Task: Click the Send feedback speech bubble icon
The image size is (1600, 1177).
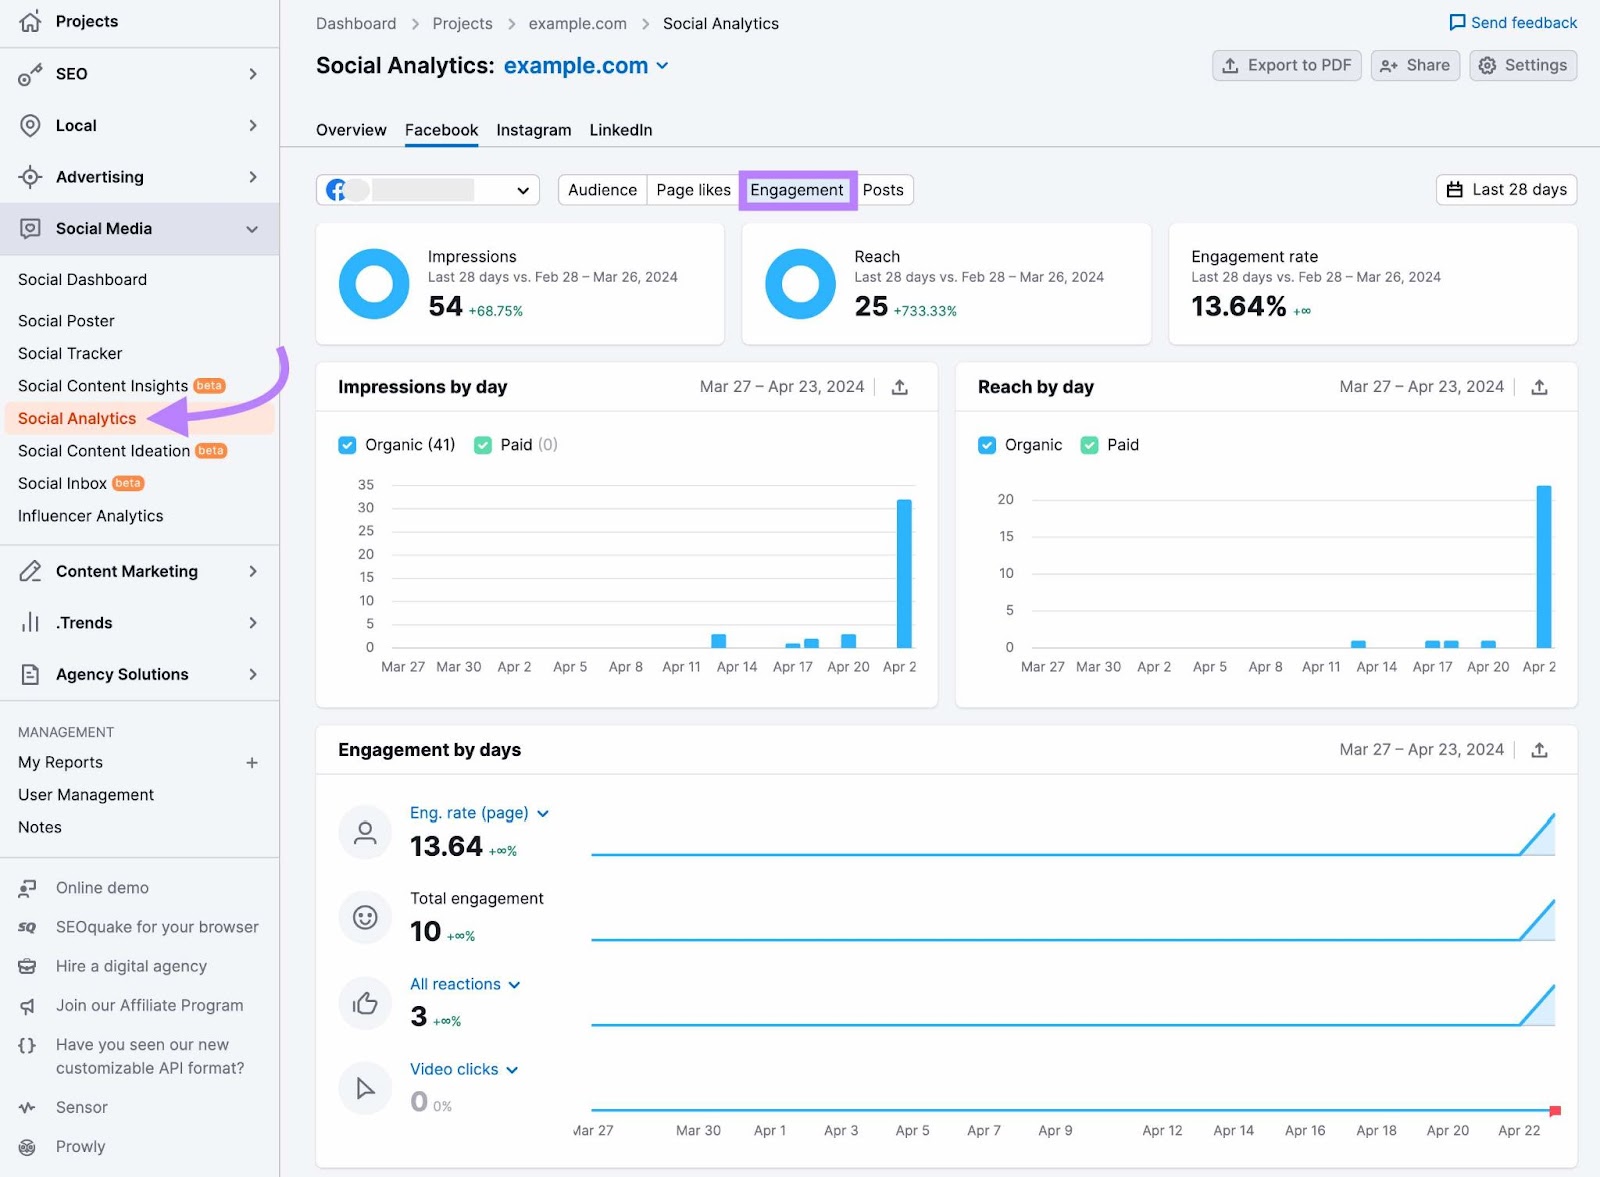Action: (x=1457, y=22)
